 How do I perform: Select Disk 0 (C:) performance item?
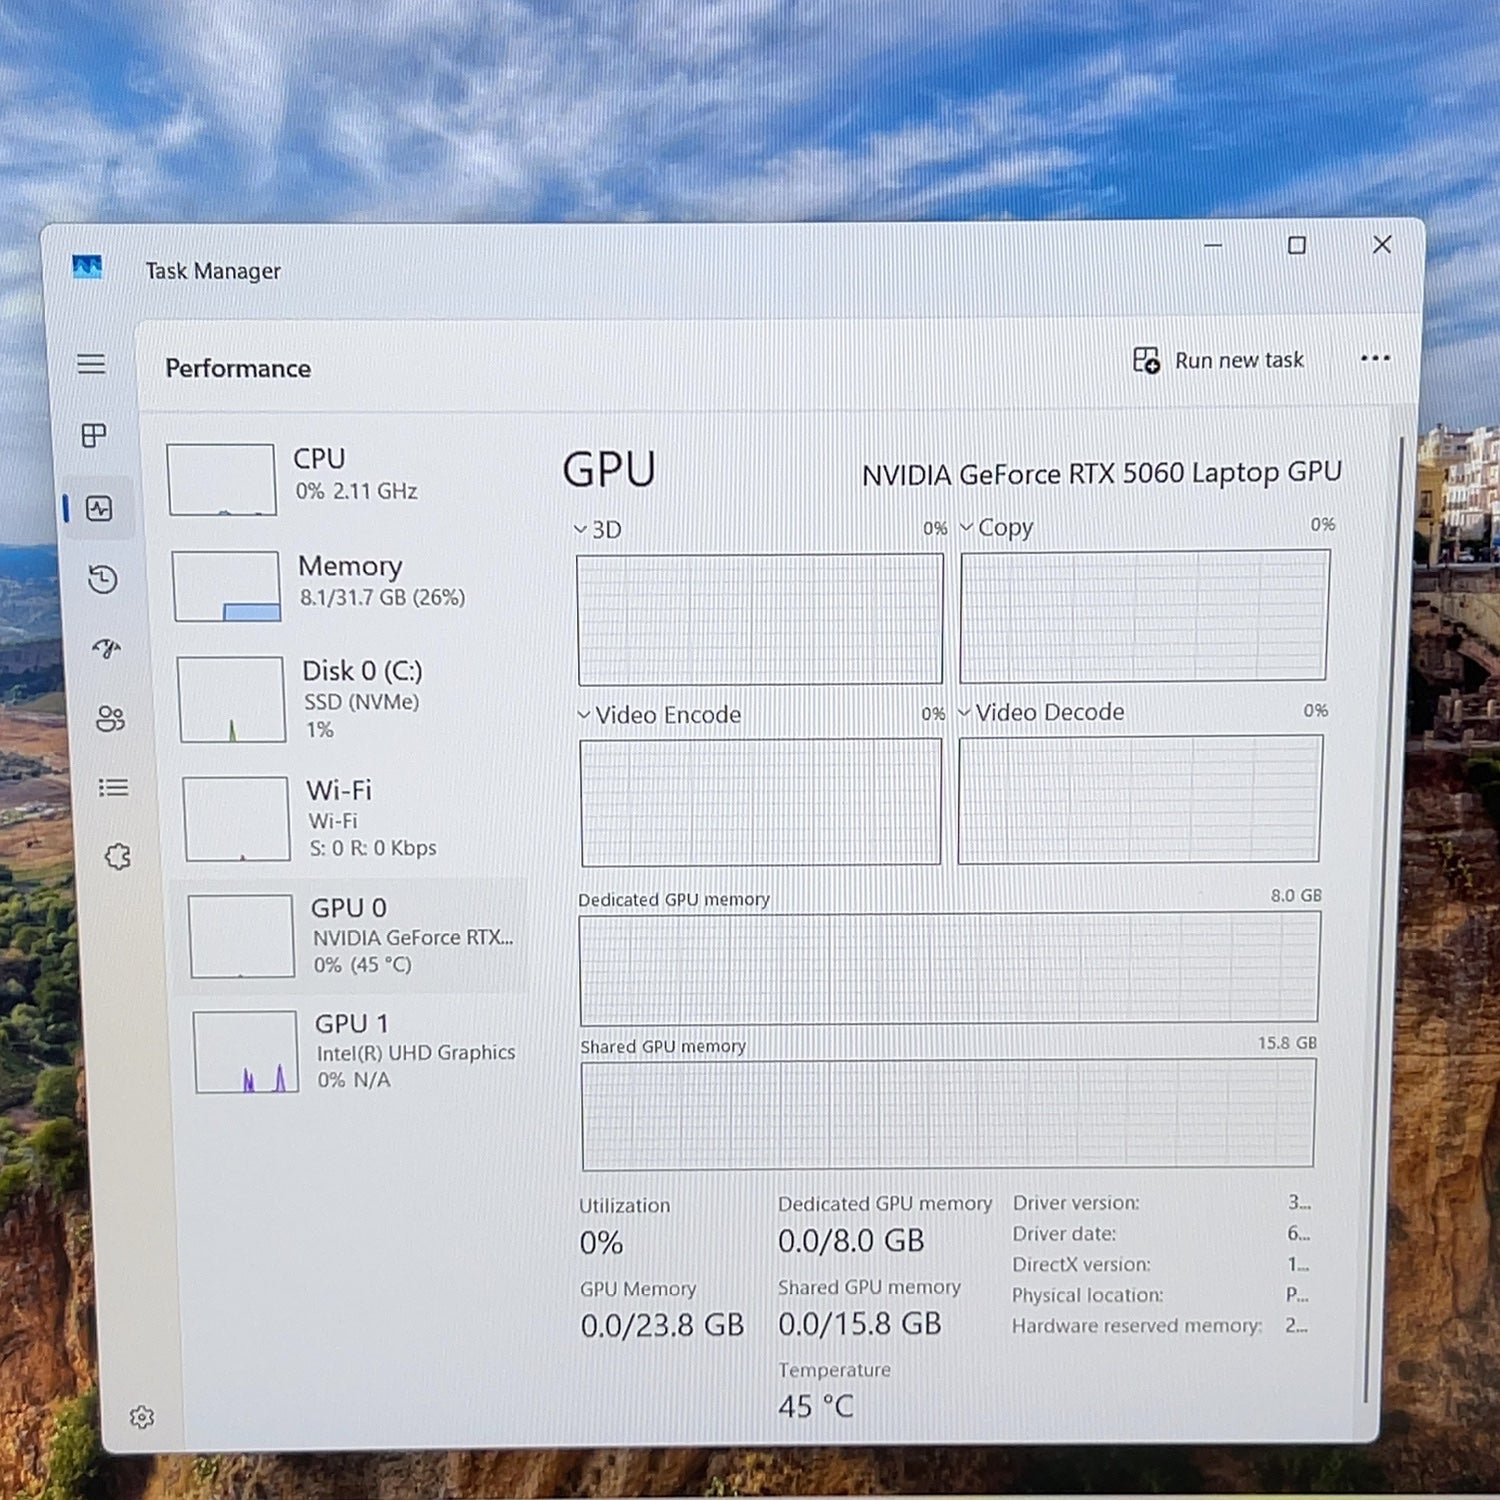[x=352, y=699]
